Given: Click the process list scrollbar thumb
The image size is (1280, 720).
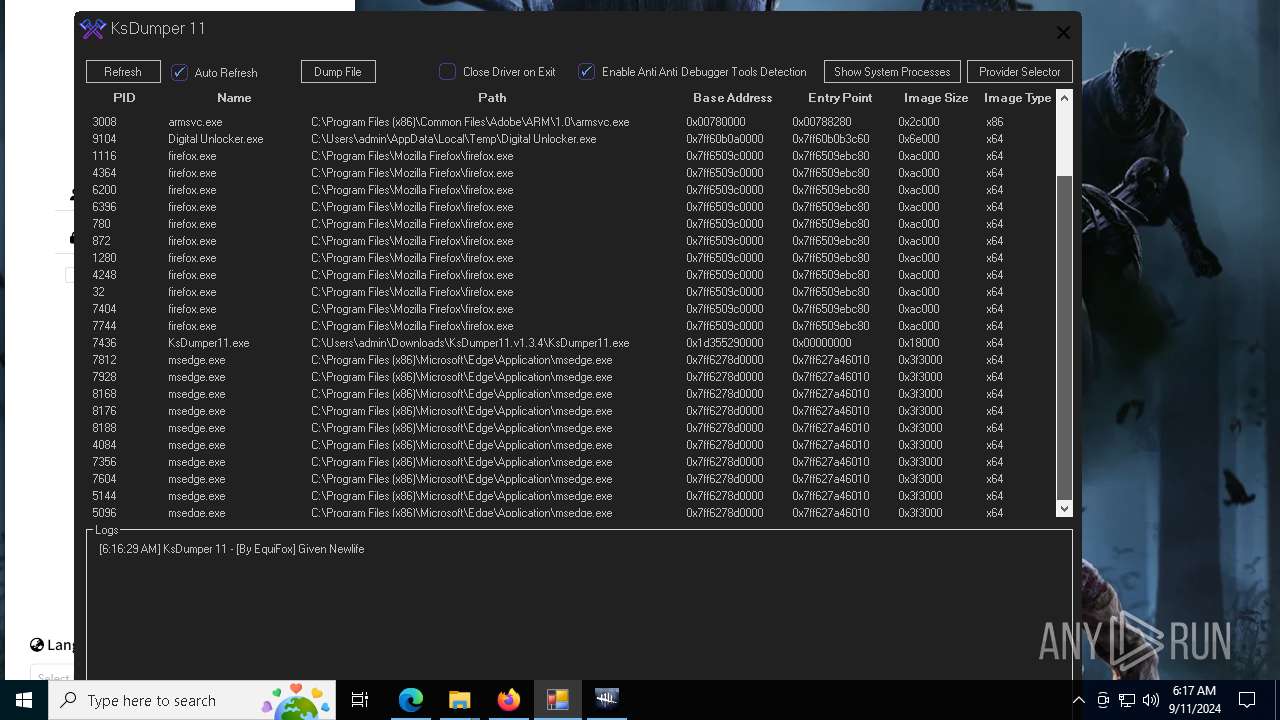Looking at the screenshot, I should pyautogui.click(x=1064, y=338).
